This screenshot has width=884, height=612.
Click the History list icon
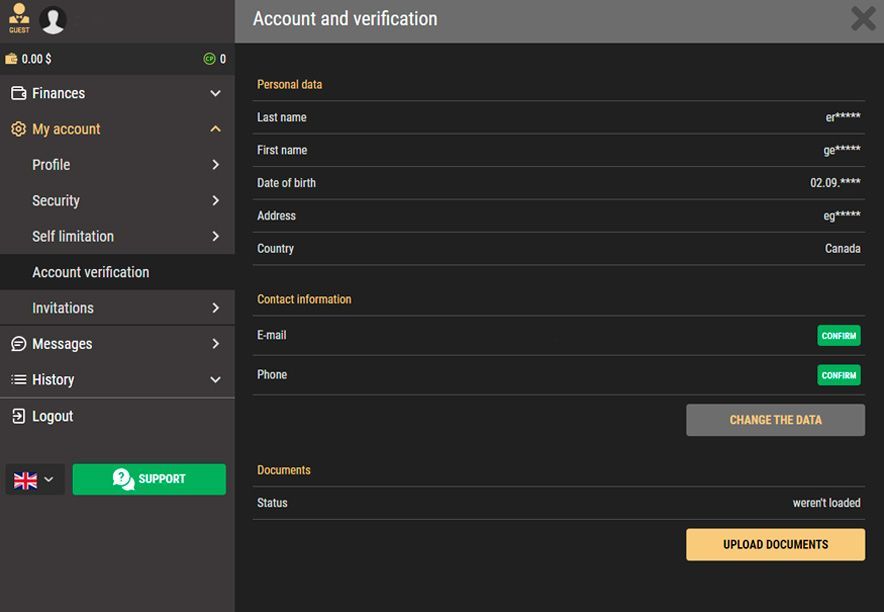coord(18,380)
